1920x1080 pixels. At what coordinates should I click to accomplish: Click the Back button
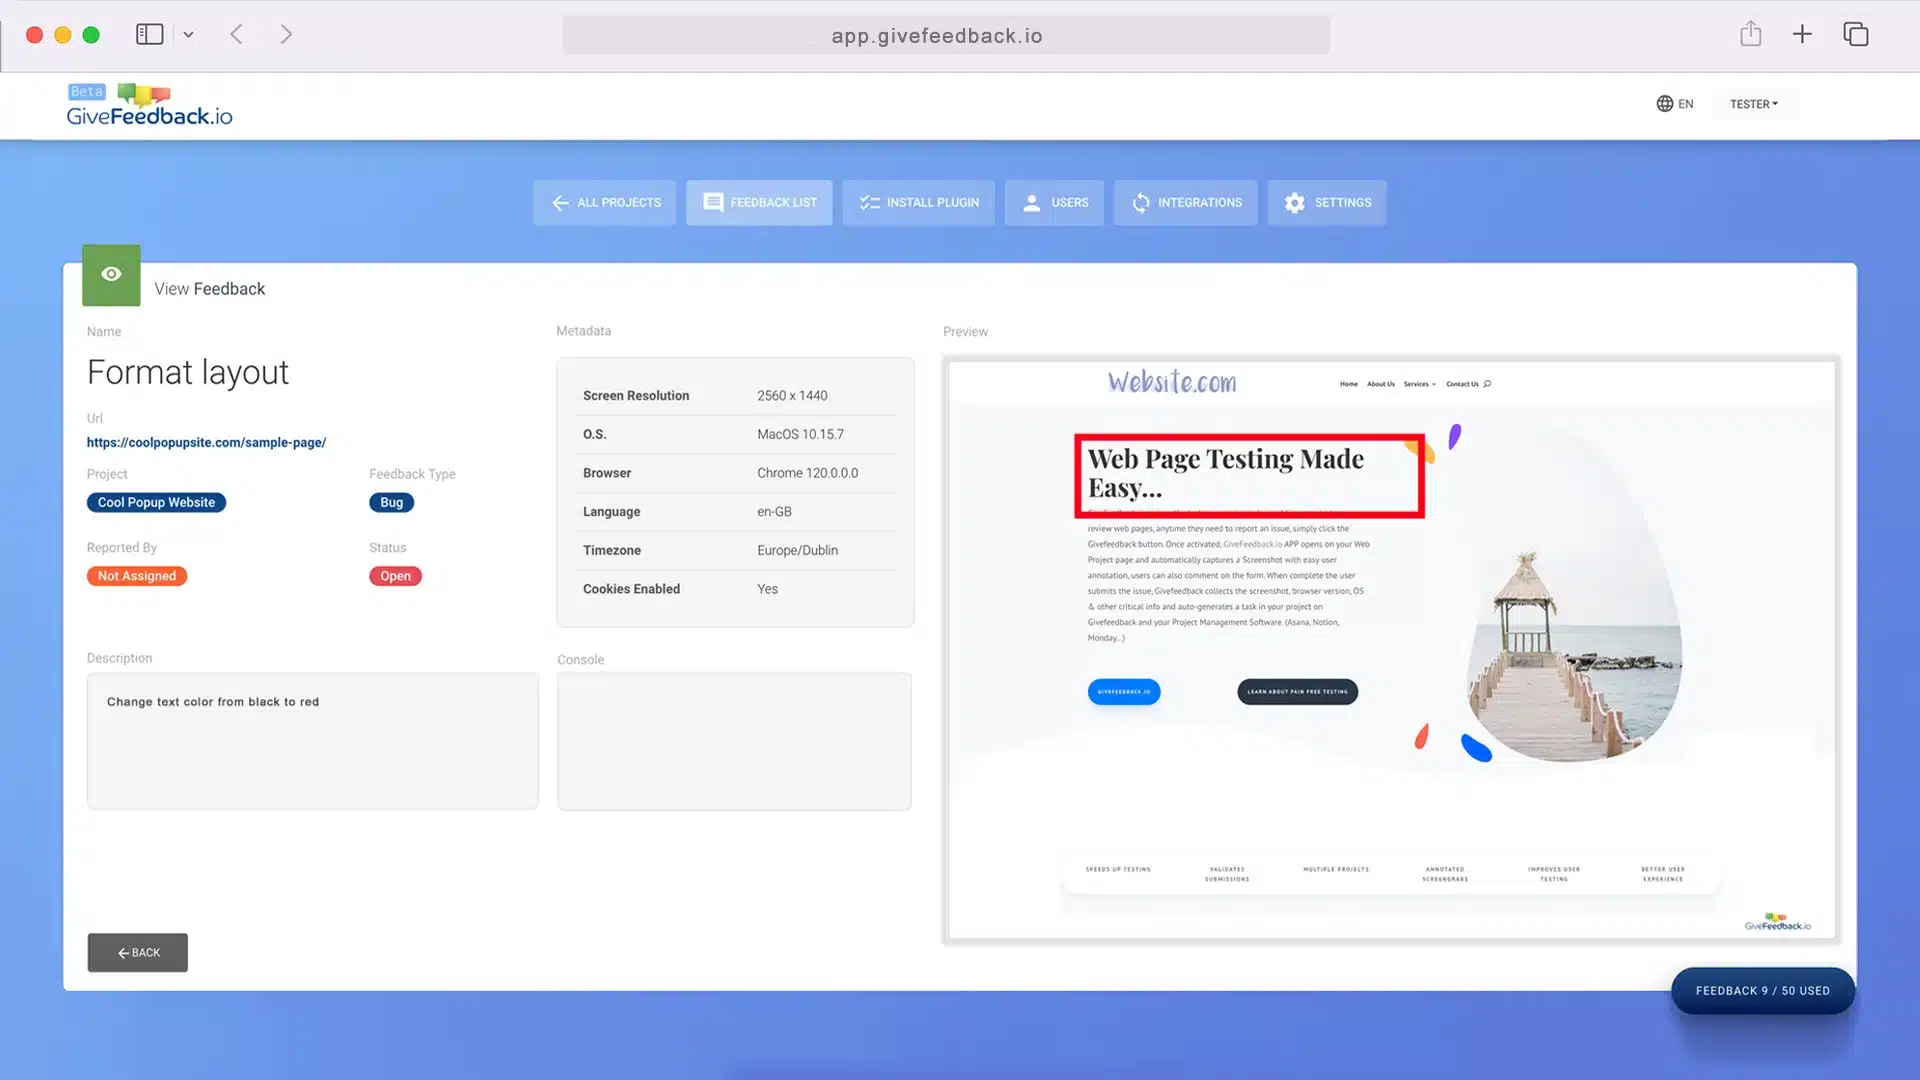(137, 952)
